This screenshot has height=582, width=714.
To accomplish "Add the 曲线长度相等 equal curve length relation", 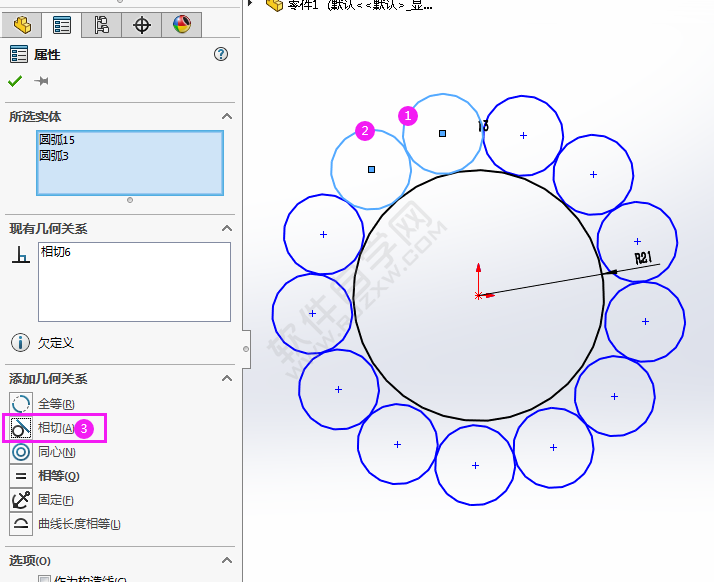I will pyautogui.click(x=78, y=524).
